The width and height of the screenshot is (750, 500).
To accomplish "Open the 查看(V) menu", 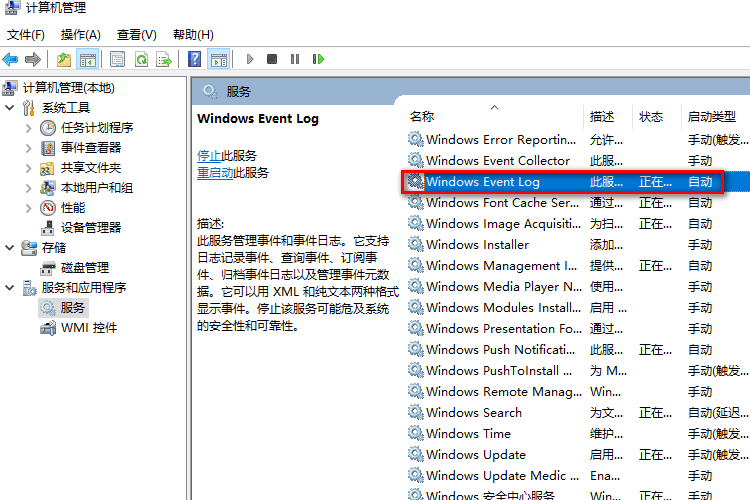I will pyautogui.click(x=136, y=34).
